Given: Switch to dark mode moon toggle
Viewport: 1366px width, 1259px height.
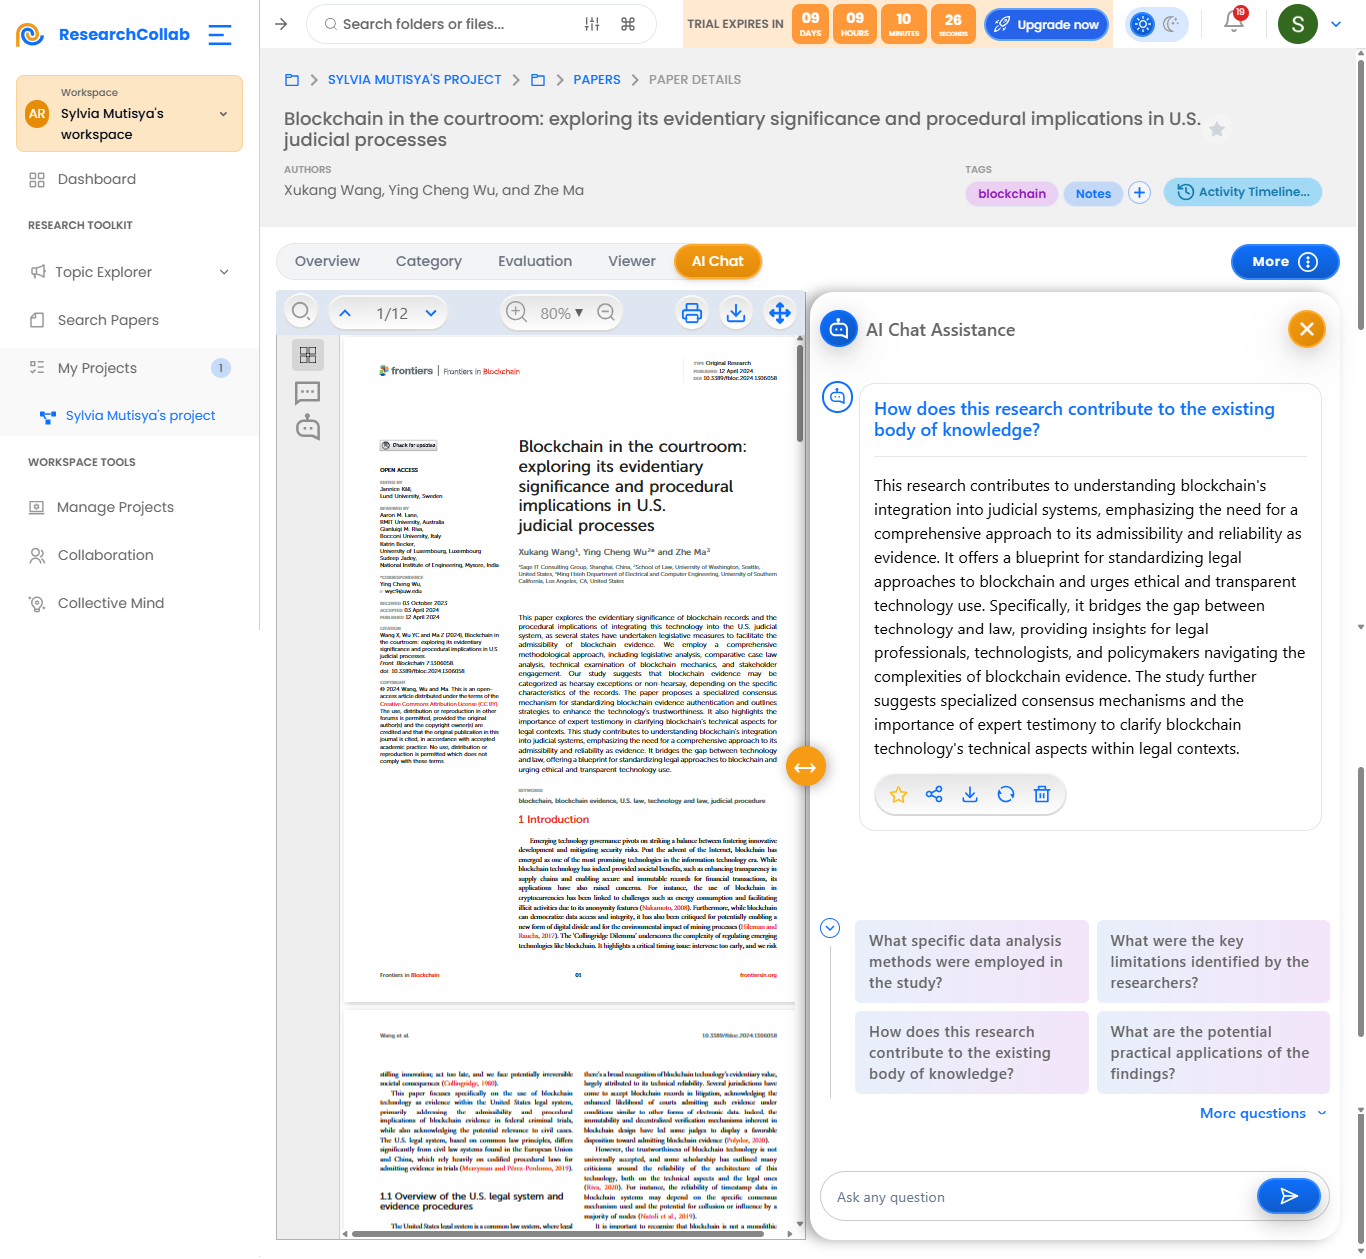Looking at the screenshot, I should point(1172,24).
